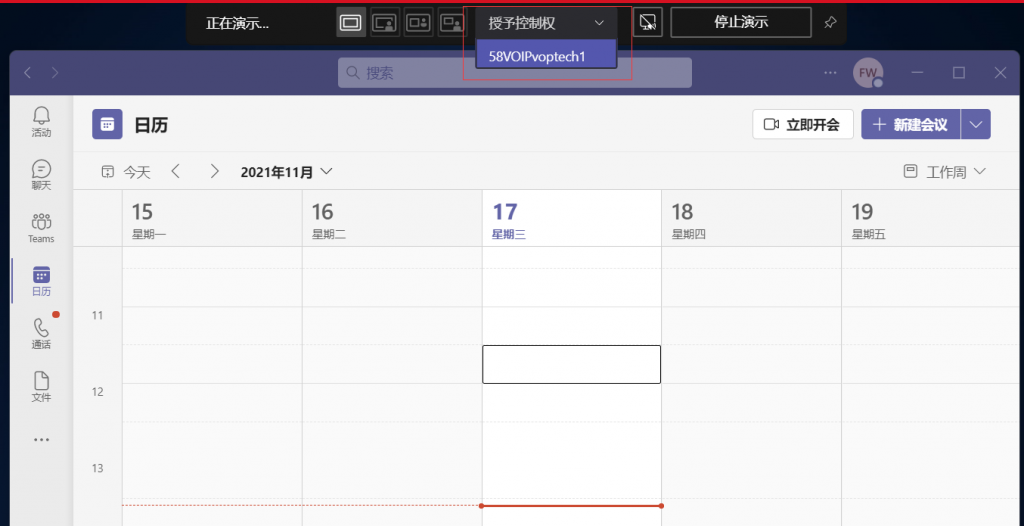Open the 工作周 view dropdown
The height and width of the screenshot is (526, 1024).
944,172
